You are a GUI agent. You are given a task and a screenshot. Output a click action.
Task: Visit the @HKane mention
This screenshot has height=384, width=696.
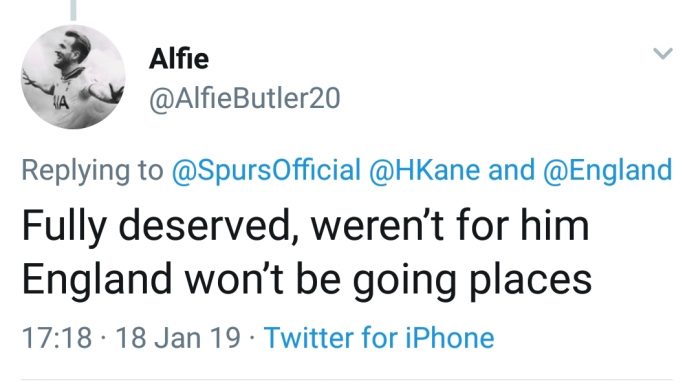[424, 170]
